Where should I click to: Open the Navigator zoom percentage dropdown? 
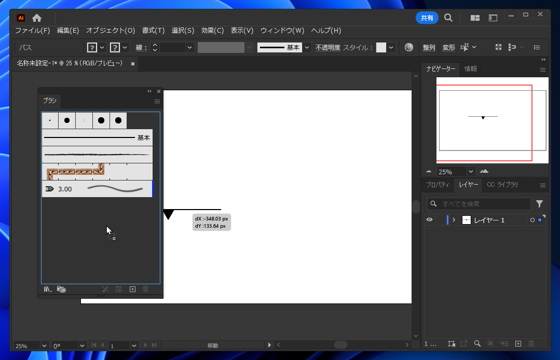pyautogui.click(x=471, y=172)
